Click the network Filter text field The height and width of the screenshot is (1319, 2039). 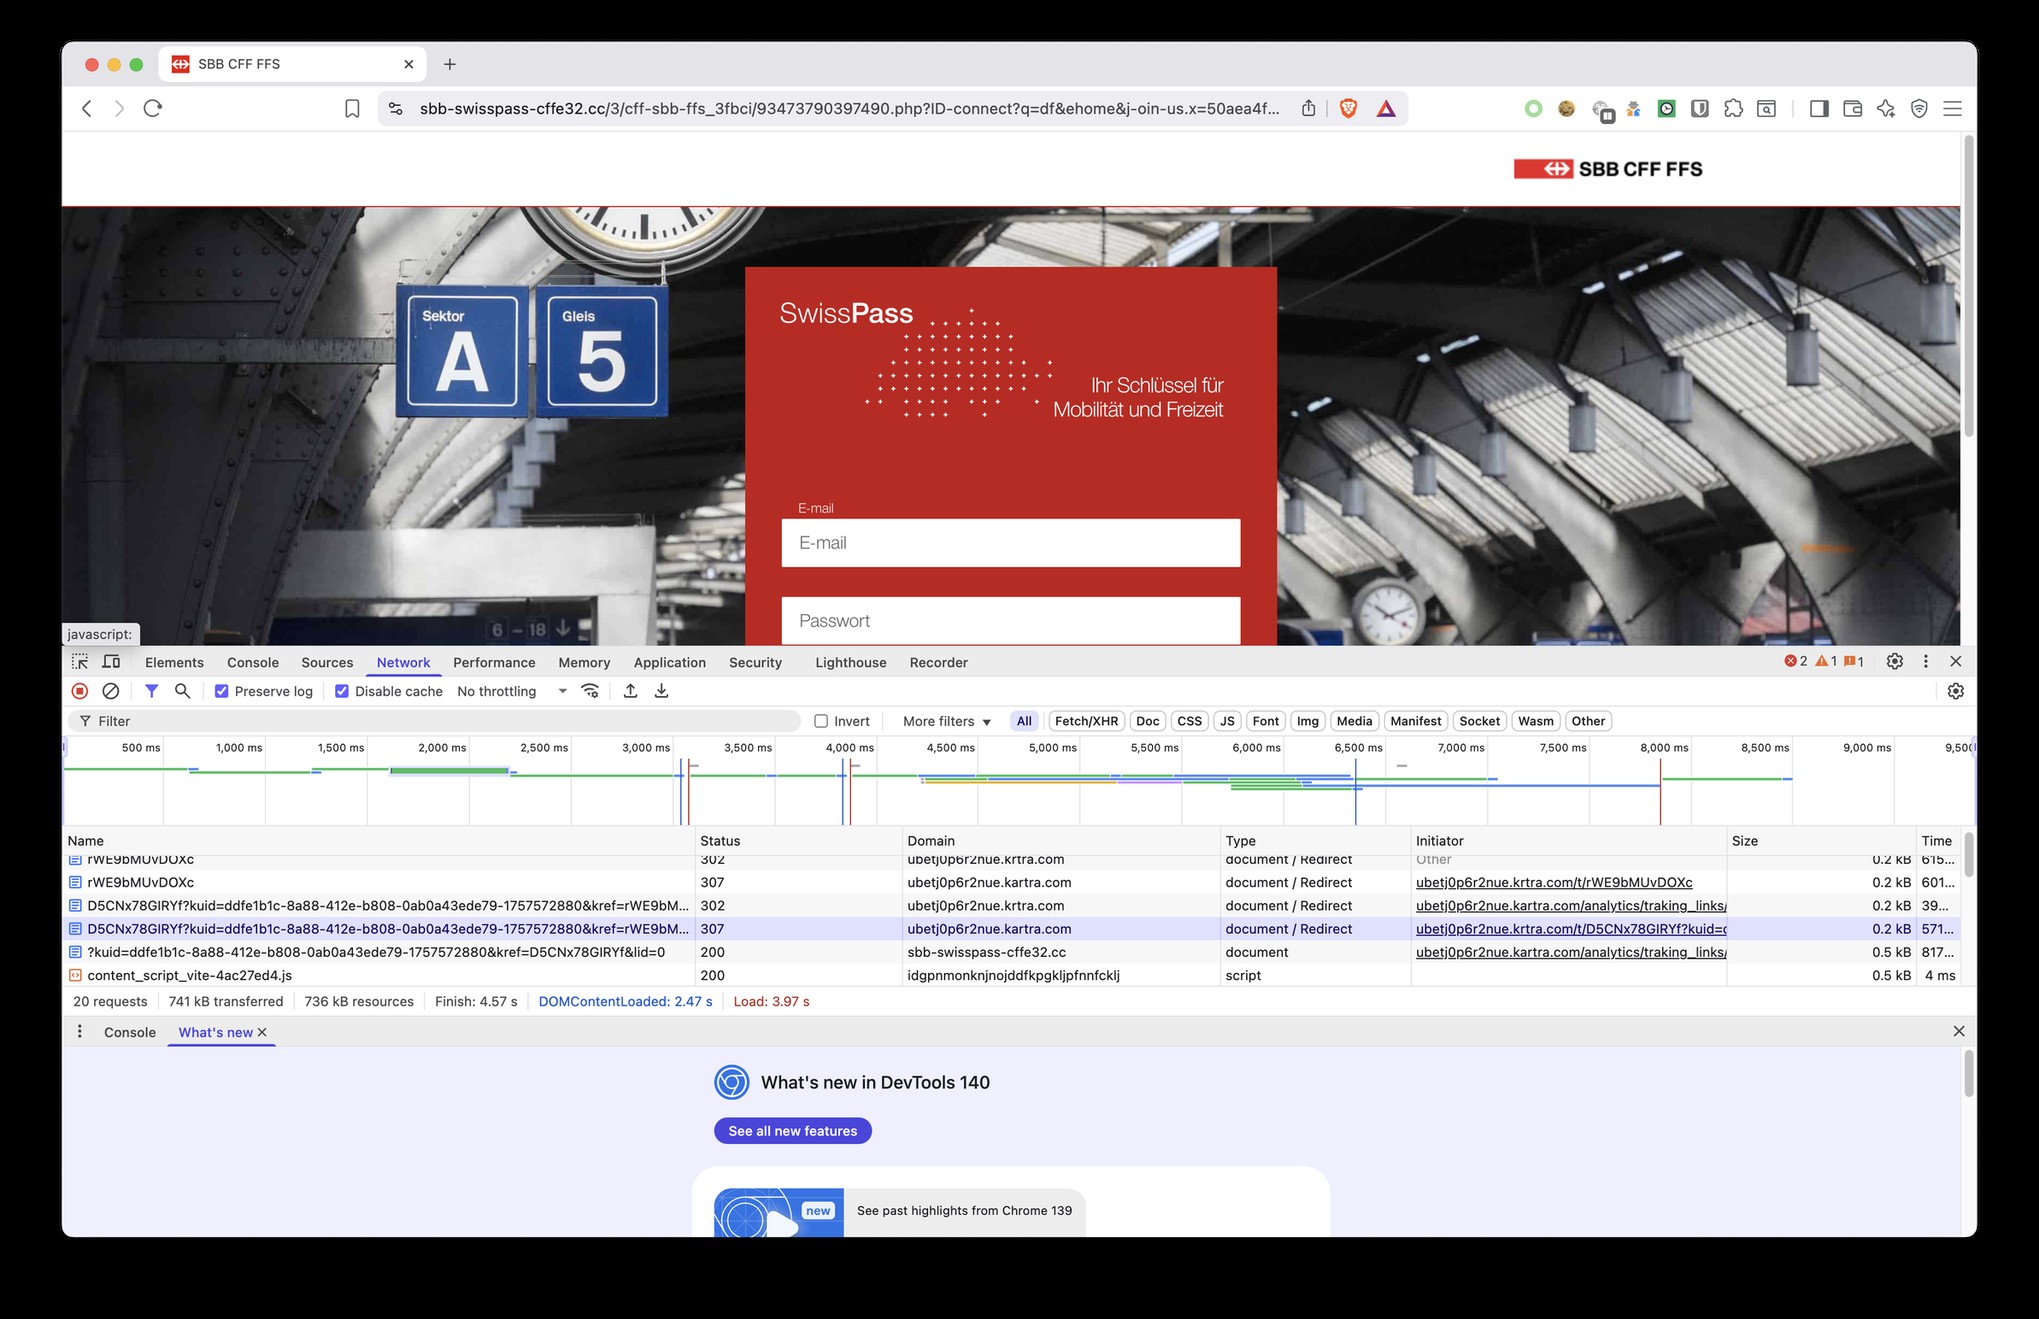coord(435,721)
